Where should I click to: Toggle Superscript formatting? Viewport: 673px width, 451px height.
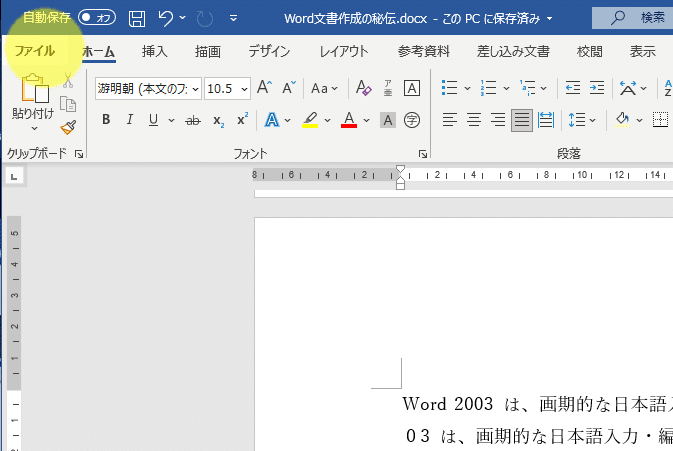click(x=243, y=119)
